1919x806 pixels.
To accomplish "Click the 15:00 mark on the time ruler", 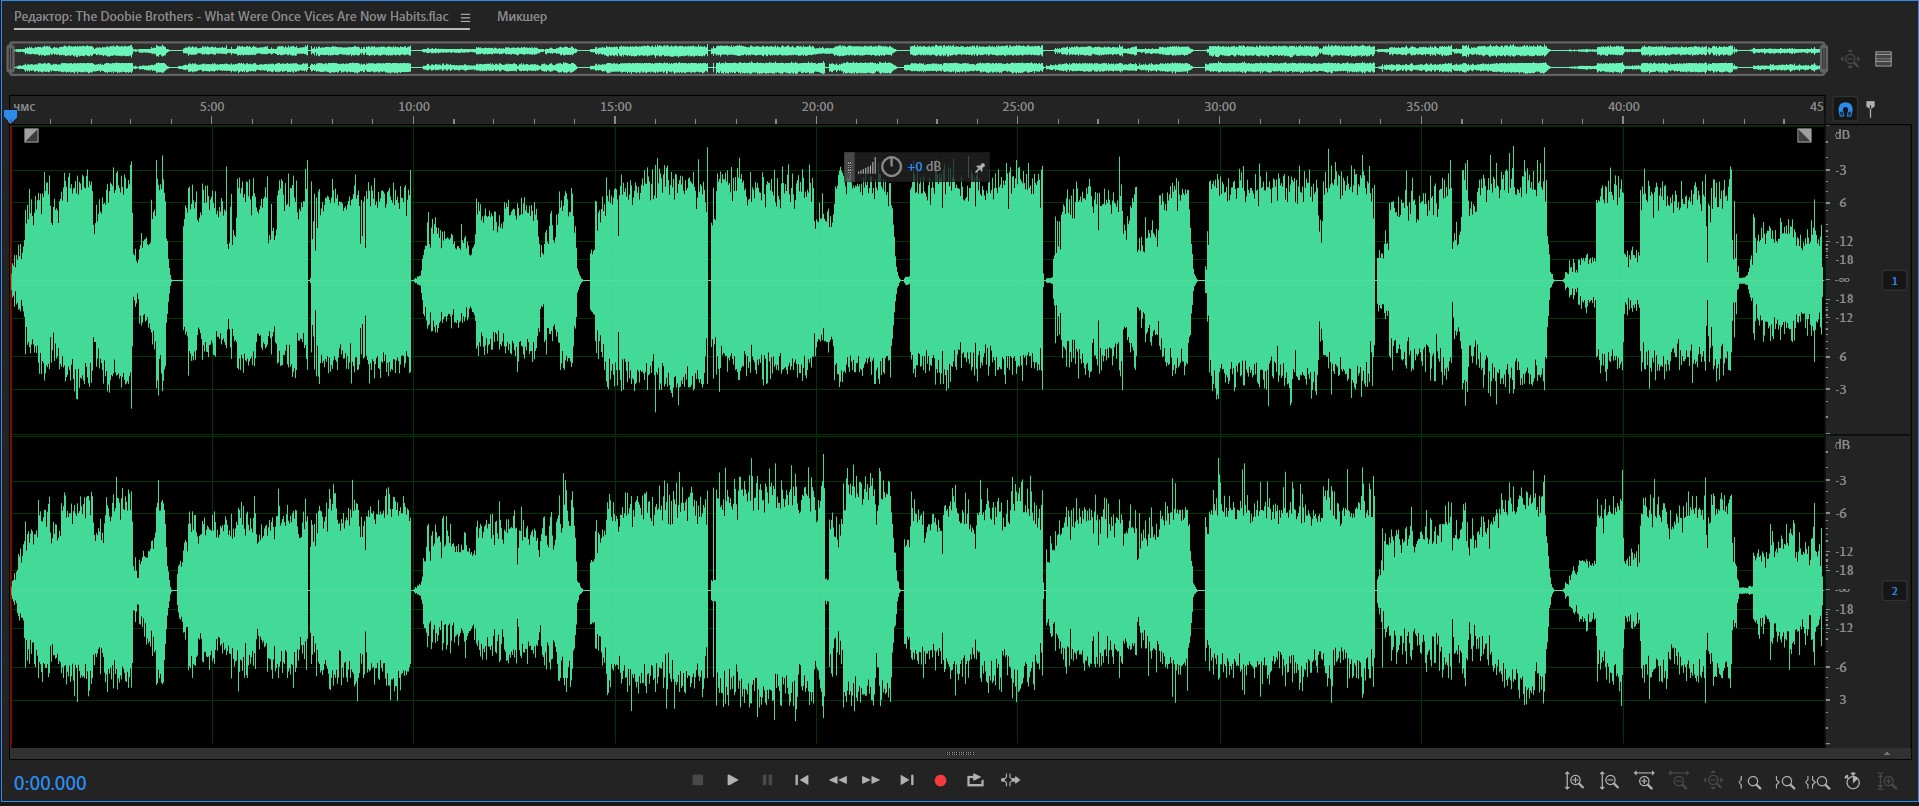I will click(x=616, y=106).
